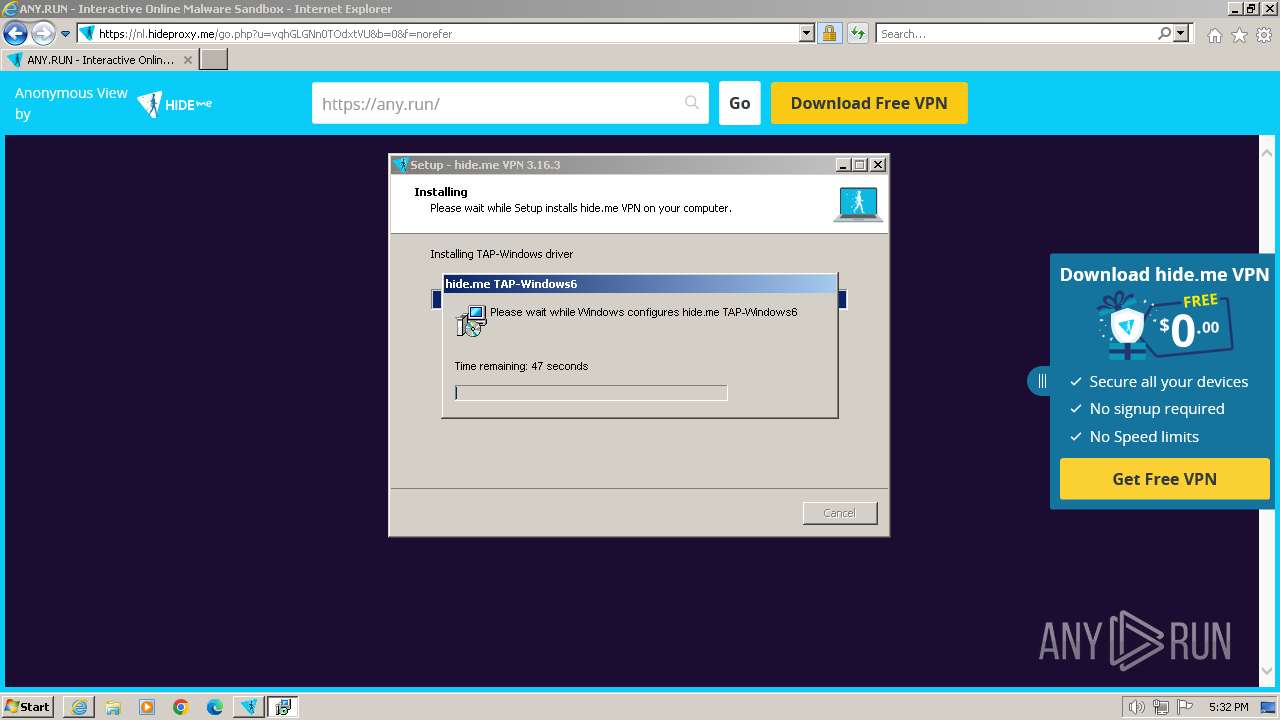Open the recent pages dropdown arrow
The height and width of the screenshot is (720, 1280).
(x=65, y=34)
